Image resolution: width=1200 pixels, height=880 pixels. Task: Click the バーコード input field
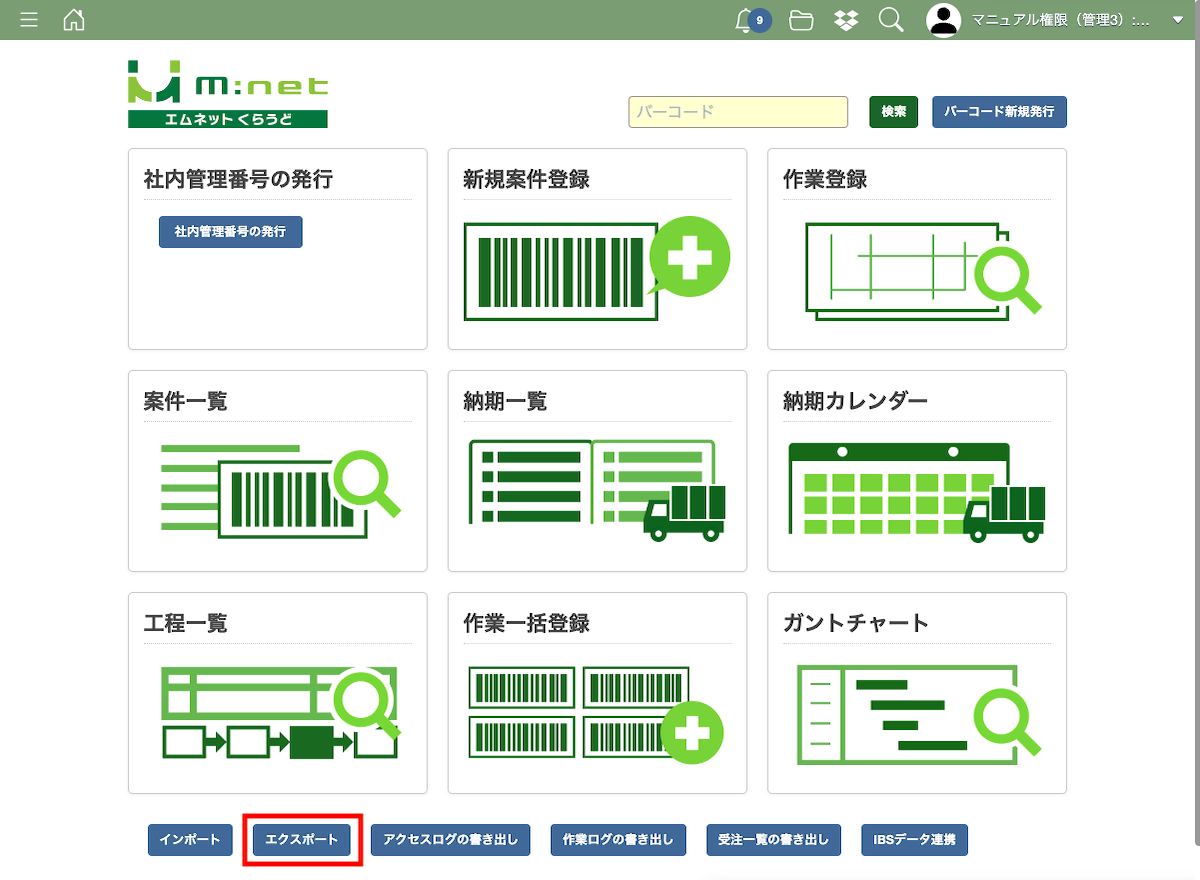click(738, 112)
